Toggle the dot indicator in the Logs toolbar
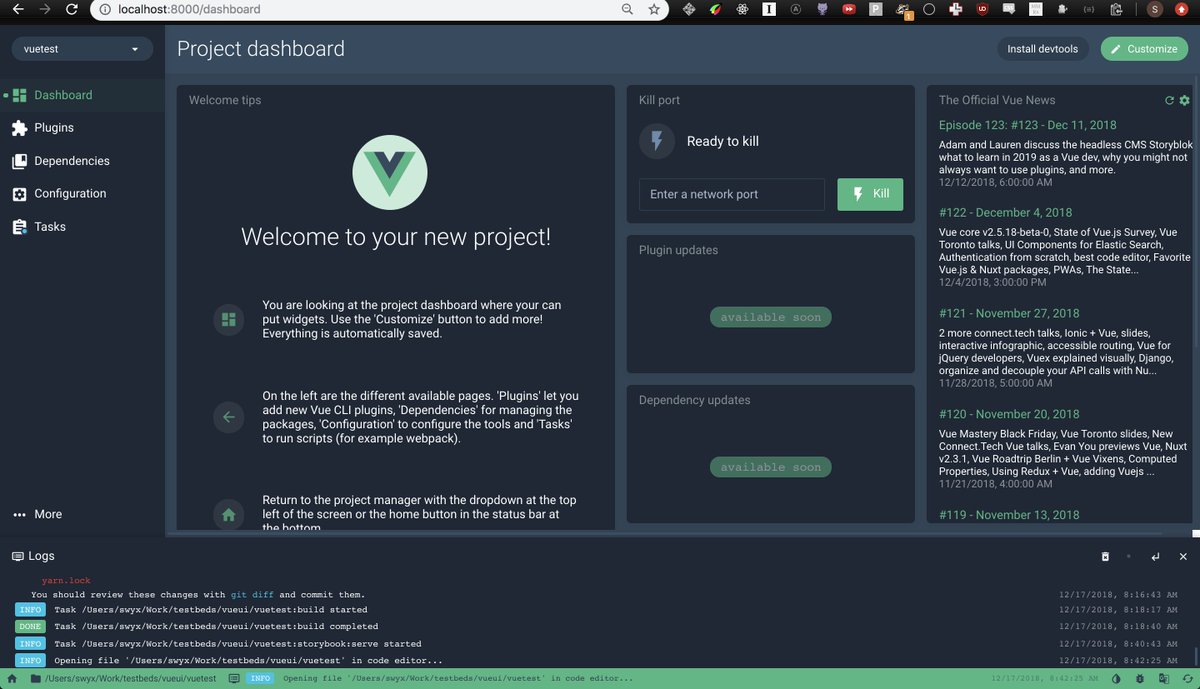 [1129, 556]
